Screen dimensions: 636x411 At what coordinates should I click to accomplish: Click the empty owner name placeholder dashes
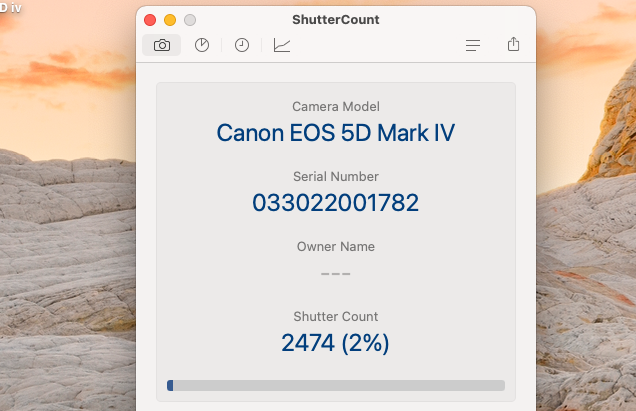(335, 273)
